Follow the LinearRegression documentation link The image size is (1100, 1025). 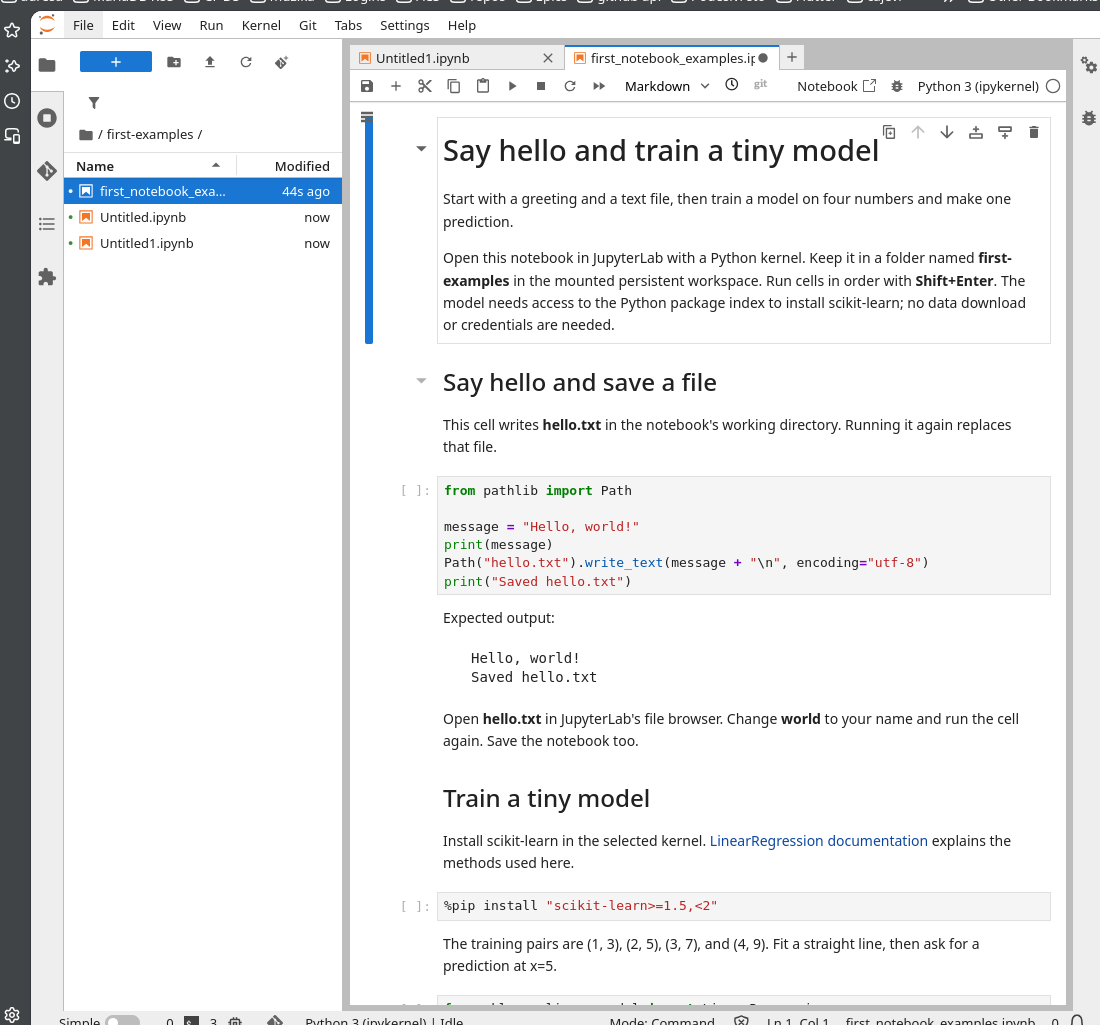point(818,840)
